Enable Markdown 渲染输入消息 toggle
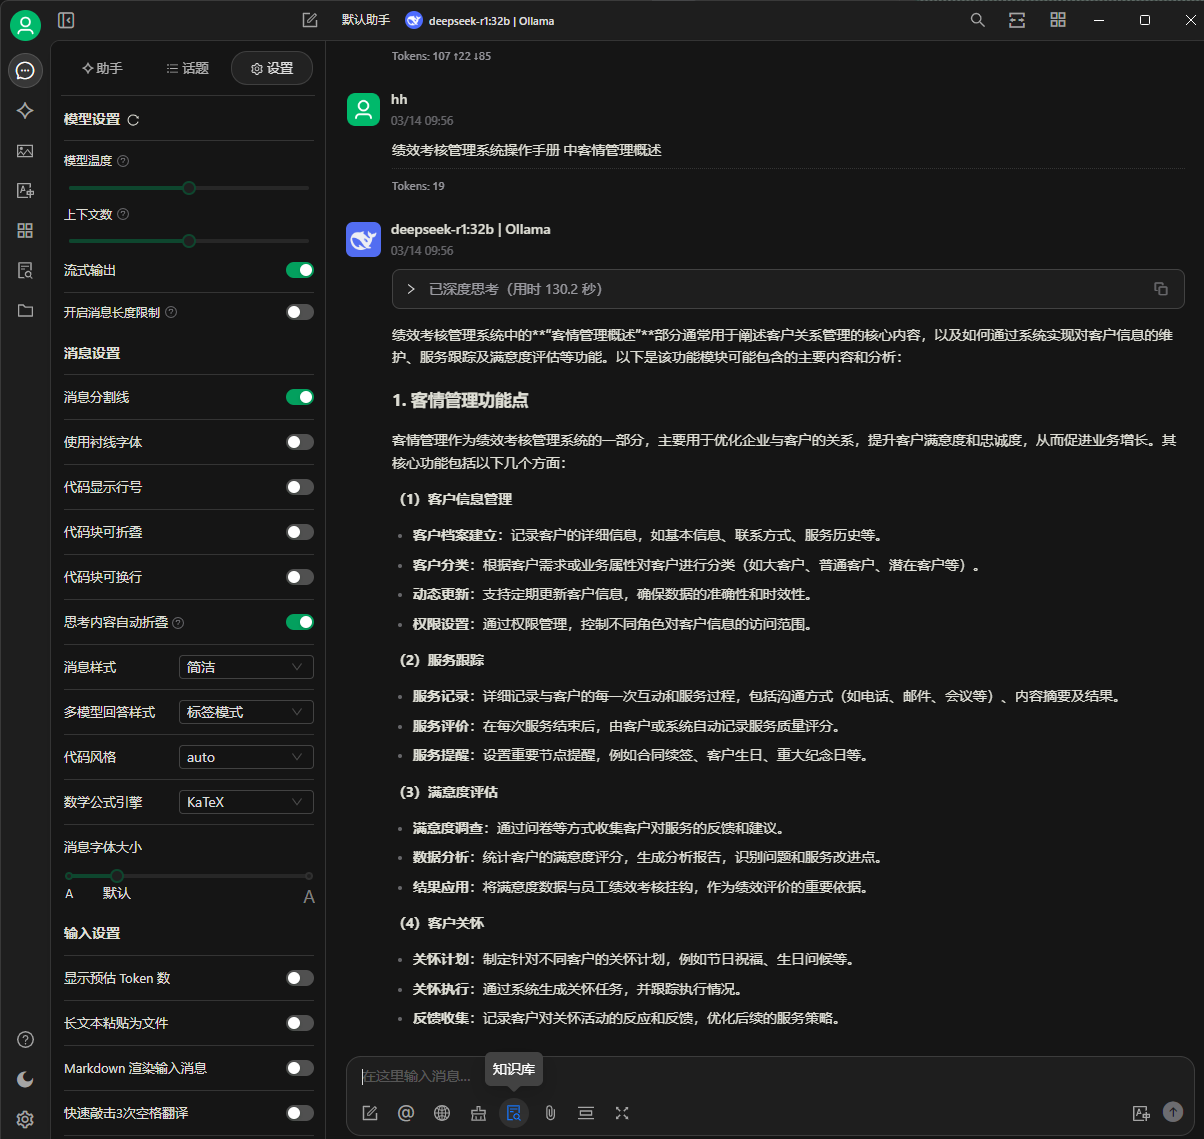The image size is (1204, 1139). point(300,1068)
